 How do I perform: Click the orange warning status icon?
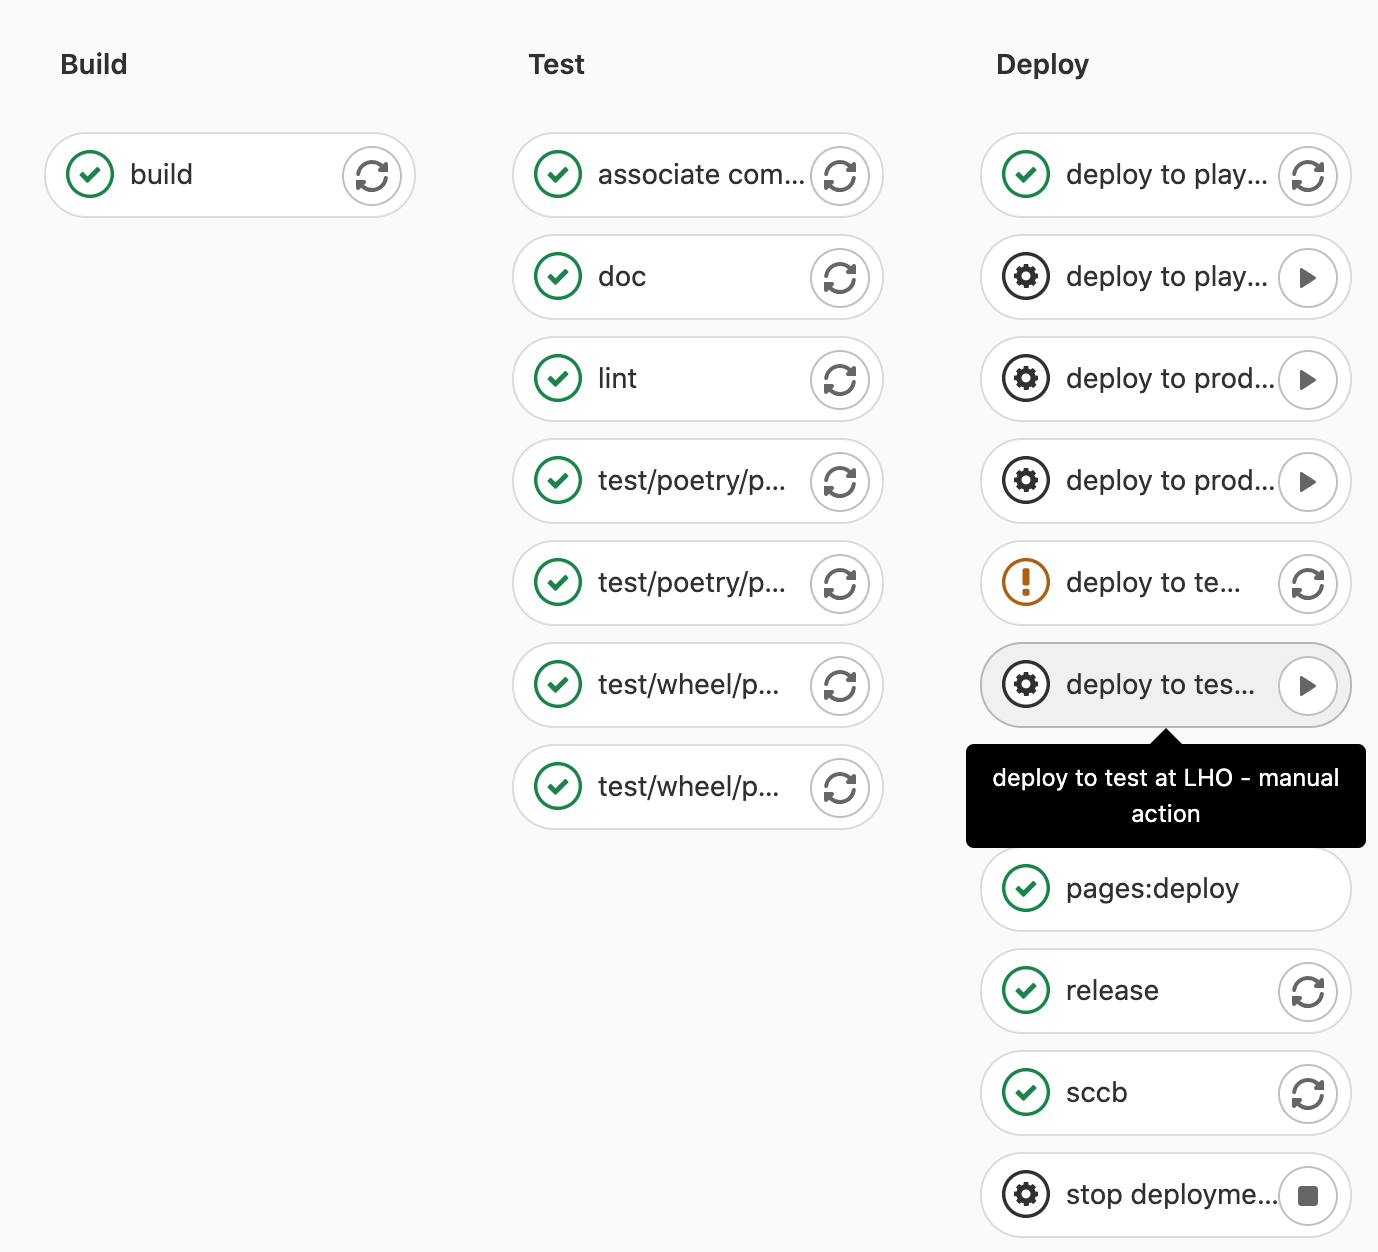pos(1026,583)
